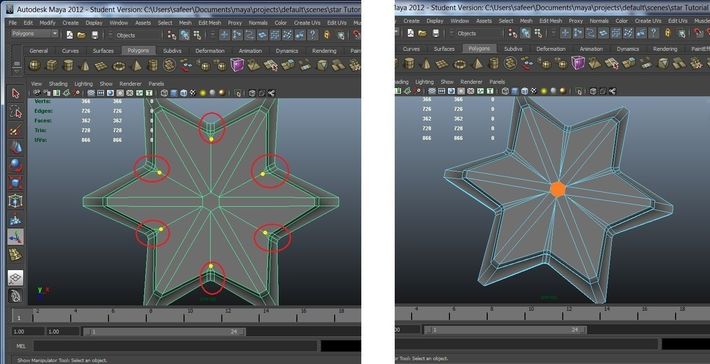Select the Scale tool cube icon
710x364 pixels.
(x=16, y=183)
